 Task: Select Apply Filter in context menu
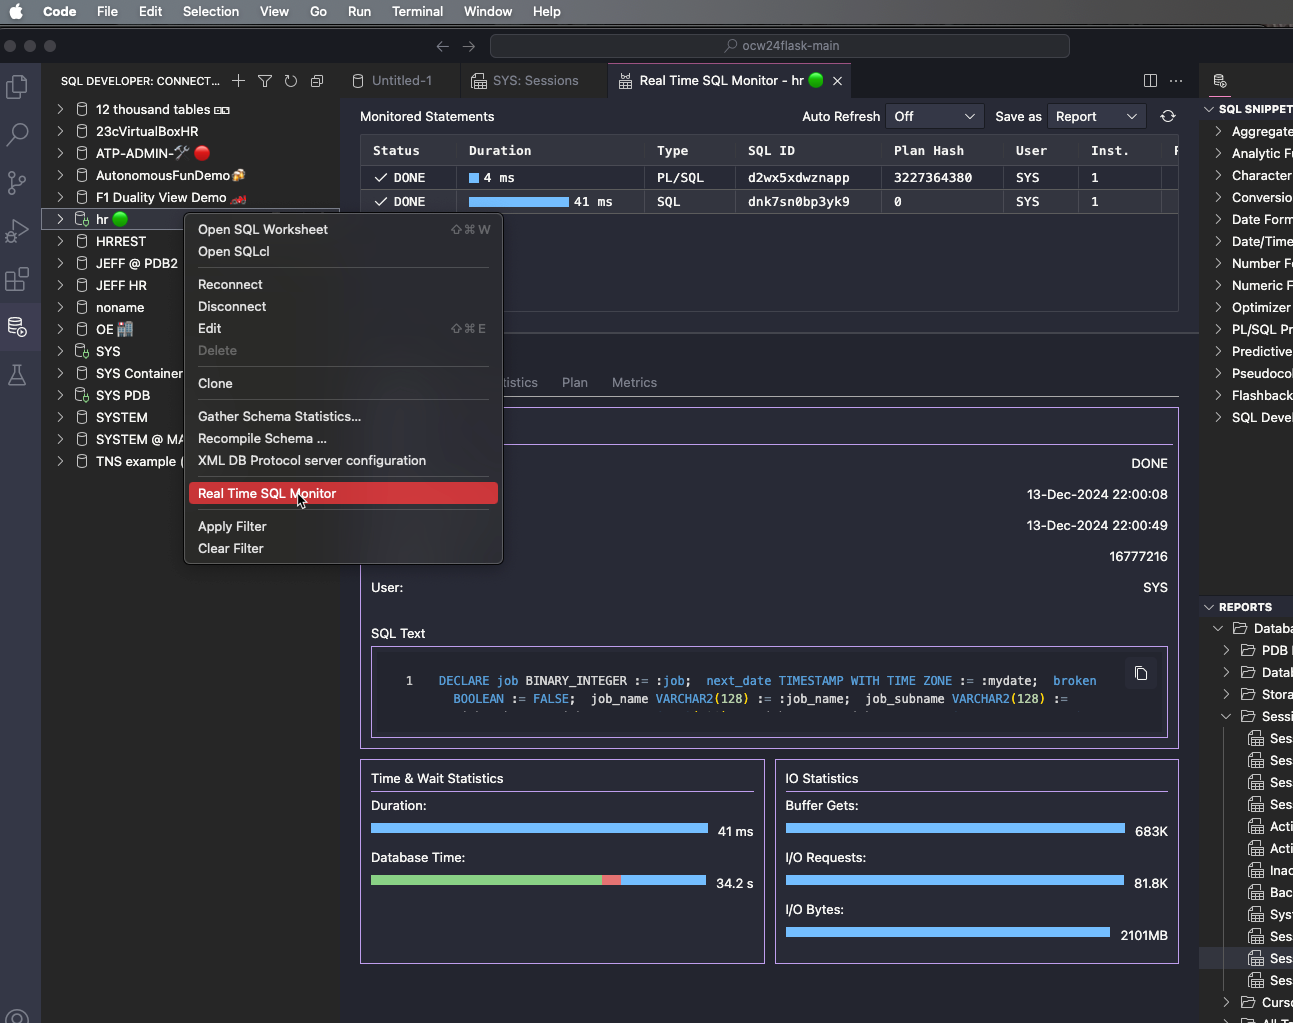click(343, 526)
